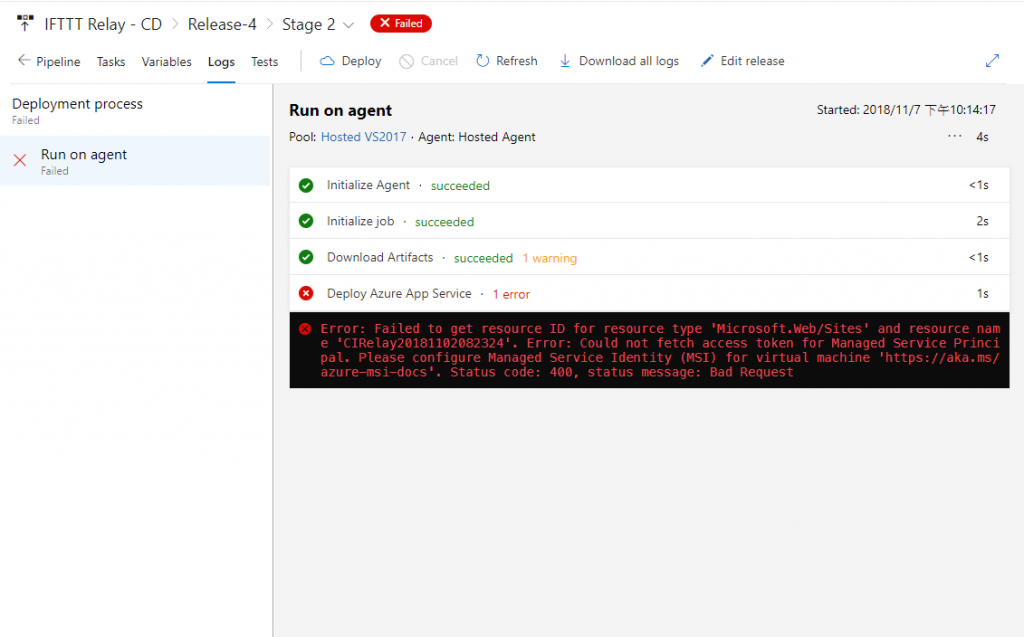The height and width of the screenshot is (637, 1024).
Task: Go back using the Pipeline arrow icon
Action: (24, 61)
